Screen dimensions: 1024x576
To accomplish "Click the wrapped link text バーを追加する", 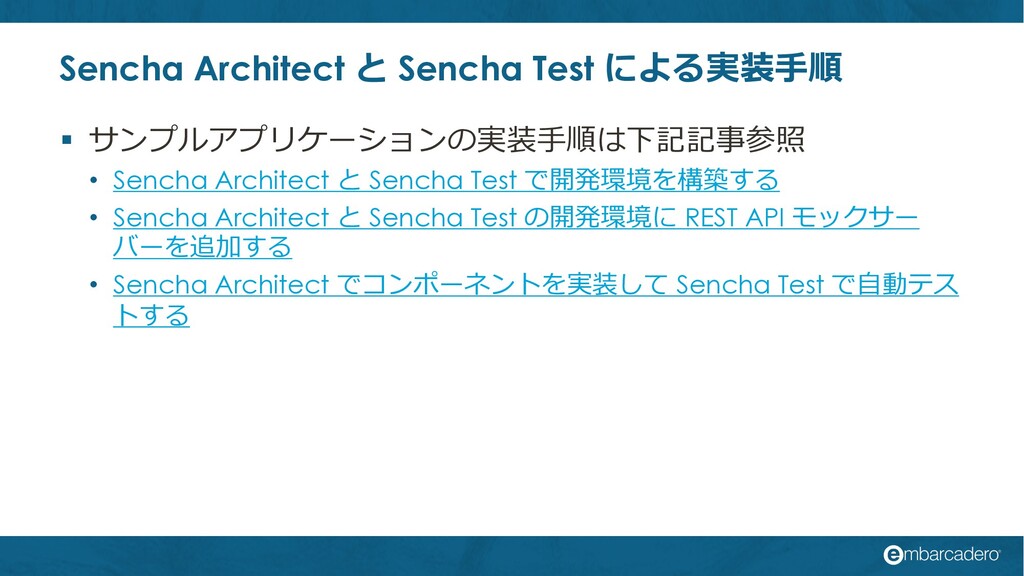I will click(202, 247).
